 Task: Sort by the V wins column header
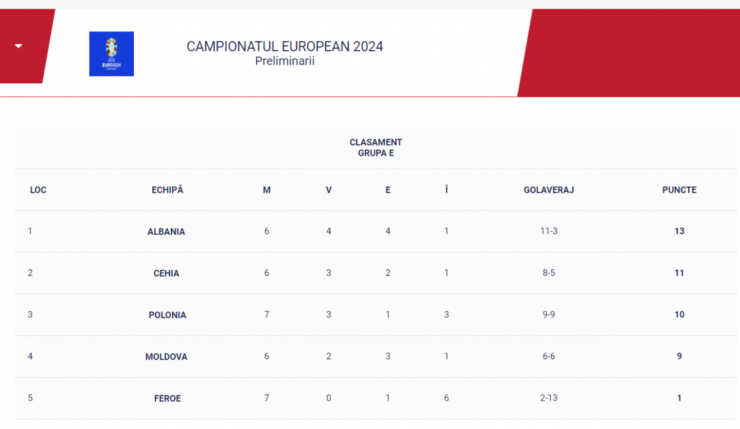pos(328,190)
